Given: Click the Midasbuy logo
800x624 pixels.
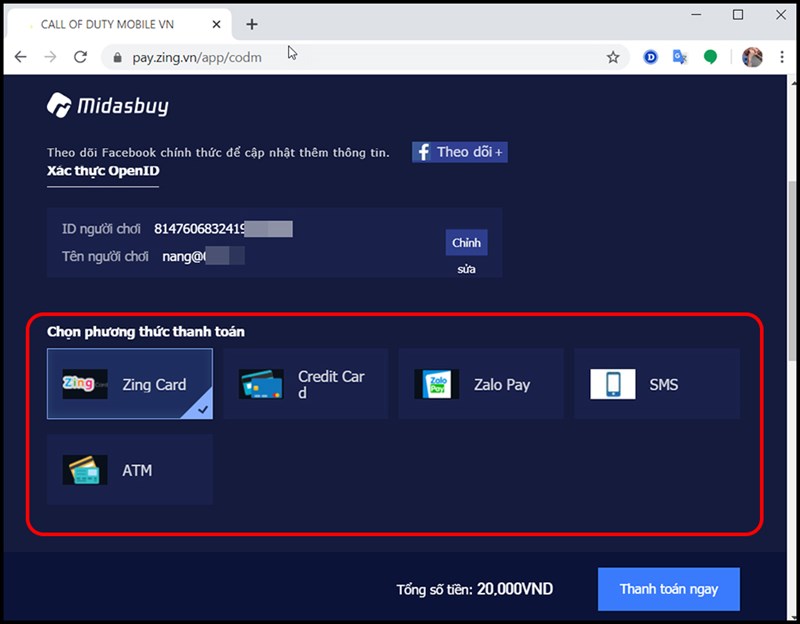Looking at the screenshot, I should point(108,105).
